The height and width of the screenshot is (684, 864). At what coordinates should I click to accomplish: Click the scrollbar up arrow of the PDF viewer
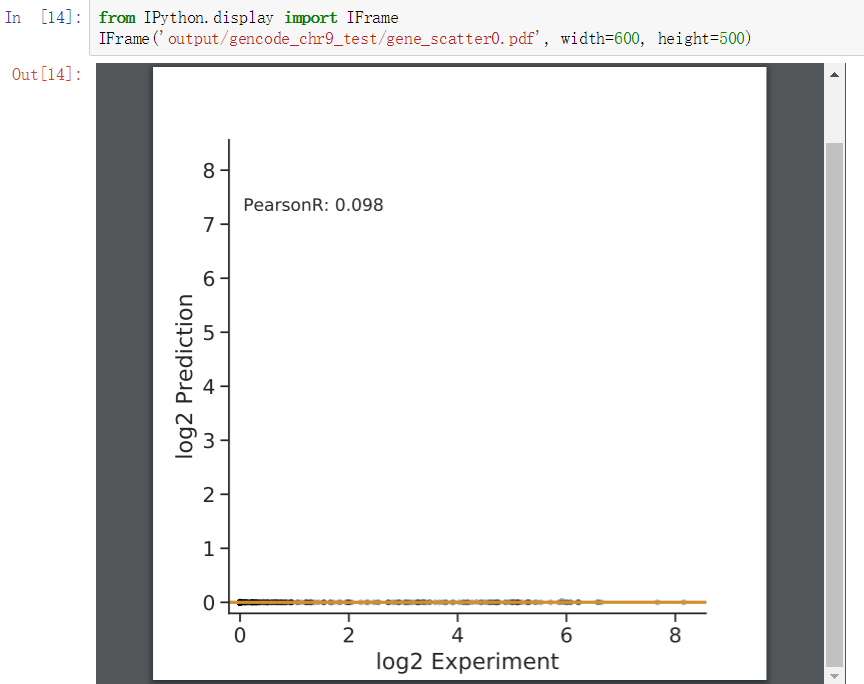[x=833, y=73]
